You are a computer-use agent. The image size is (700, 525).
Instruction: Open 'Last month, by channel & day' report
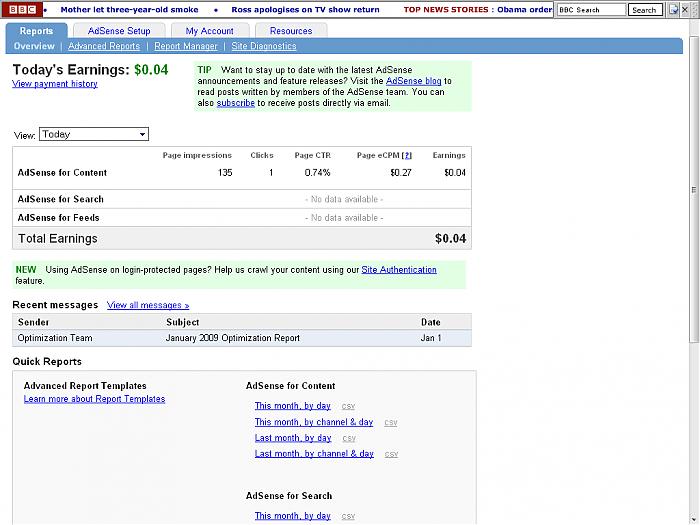tap(314, 454)
